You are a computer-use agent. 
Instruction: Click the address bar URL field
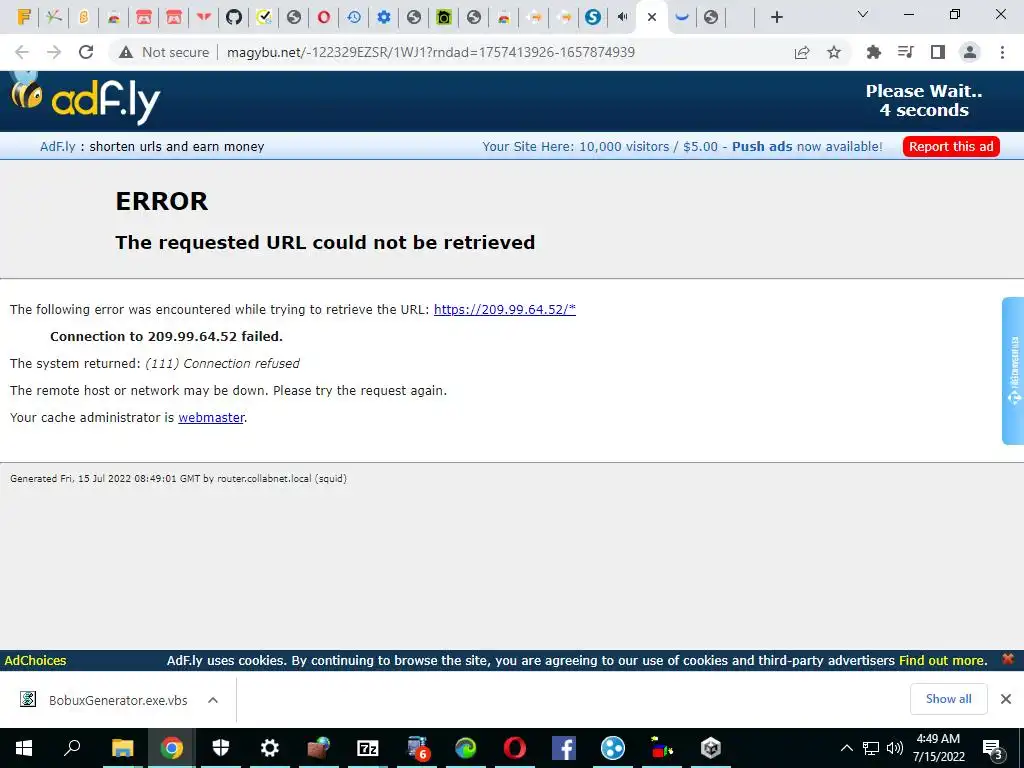431,52
